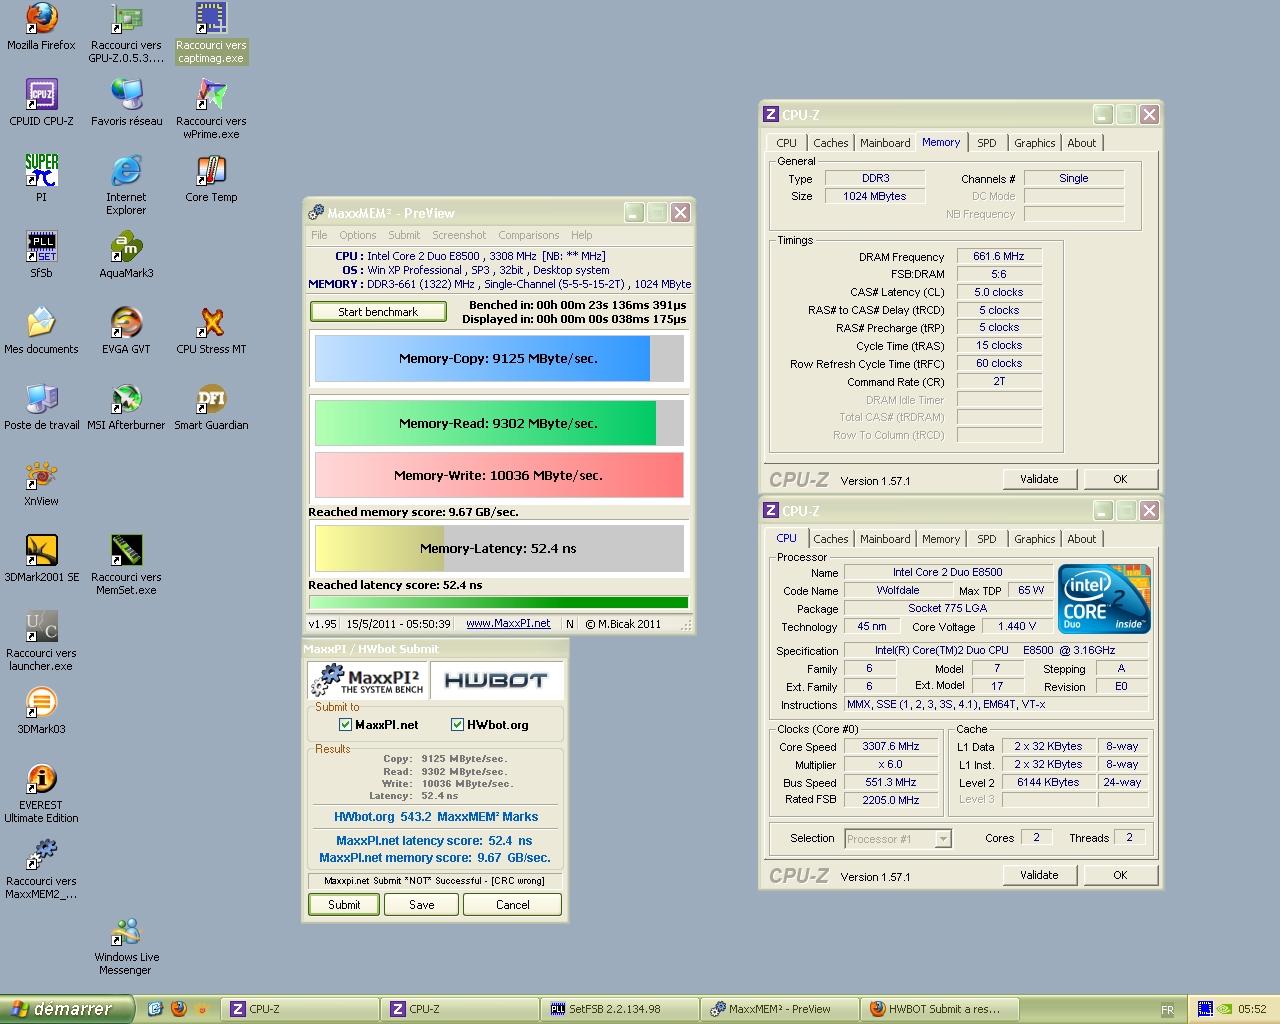The height and width of the screenshot is (1024, 1280).
Task: Open the File menu in MaxxMEM
Action: (x=319, y=235)
